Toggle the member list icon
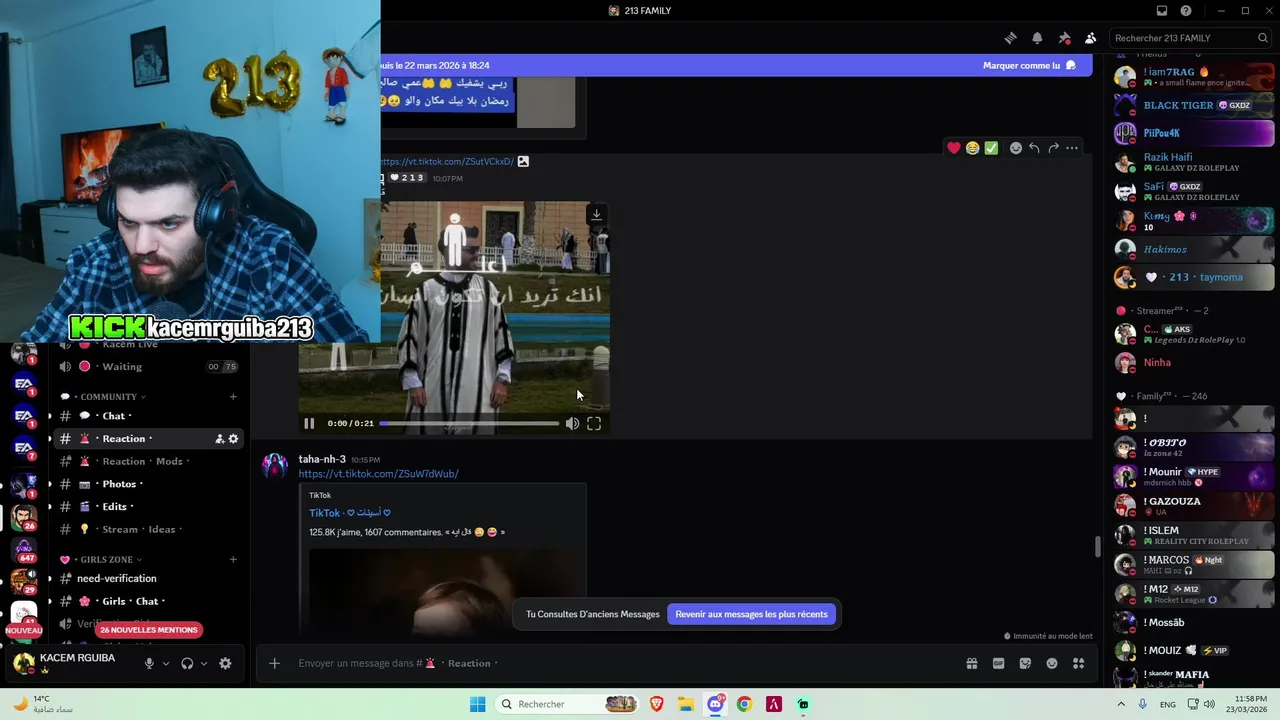The width and height of the screenshot is (1280, 720). [1090, 38]
